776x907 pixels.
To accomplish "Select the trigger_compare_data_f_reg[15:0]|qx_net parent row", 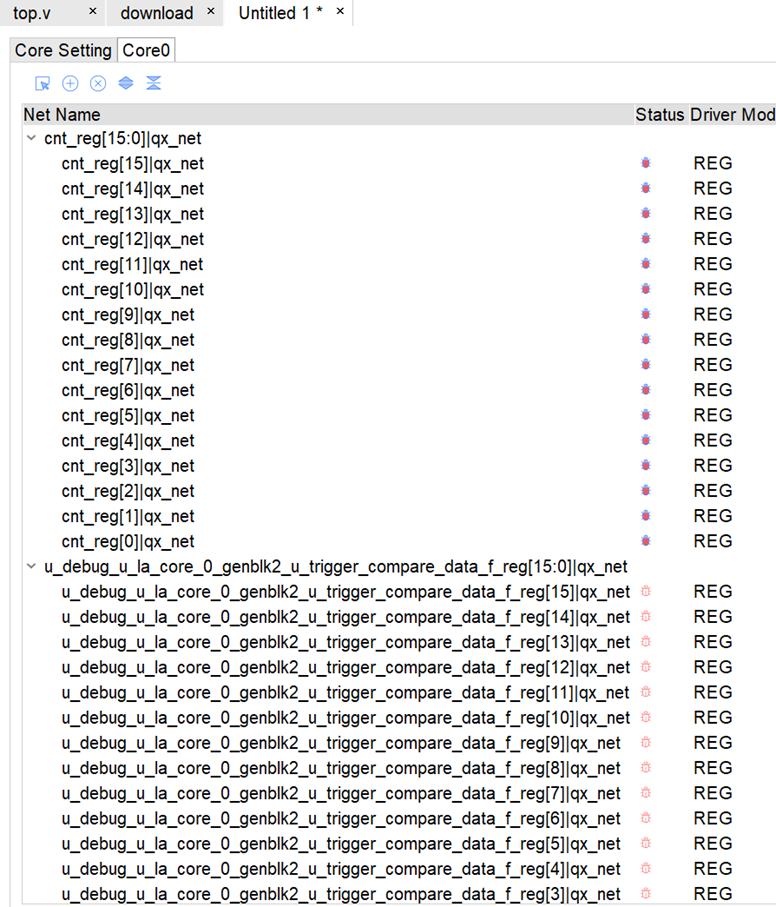I will coord(399,566).
